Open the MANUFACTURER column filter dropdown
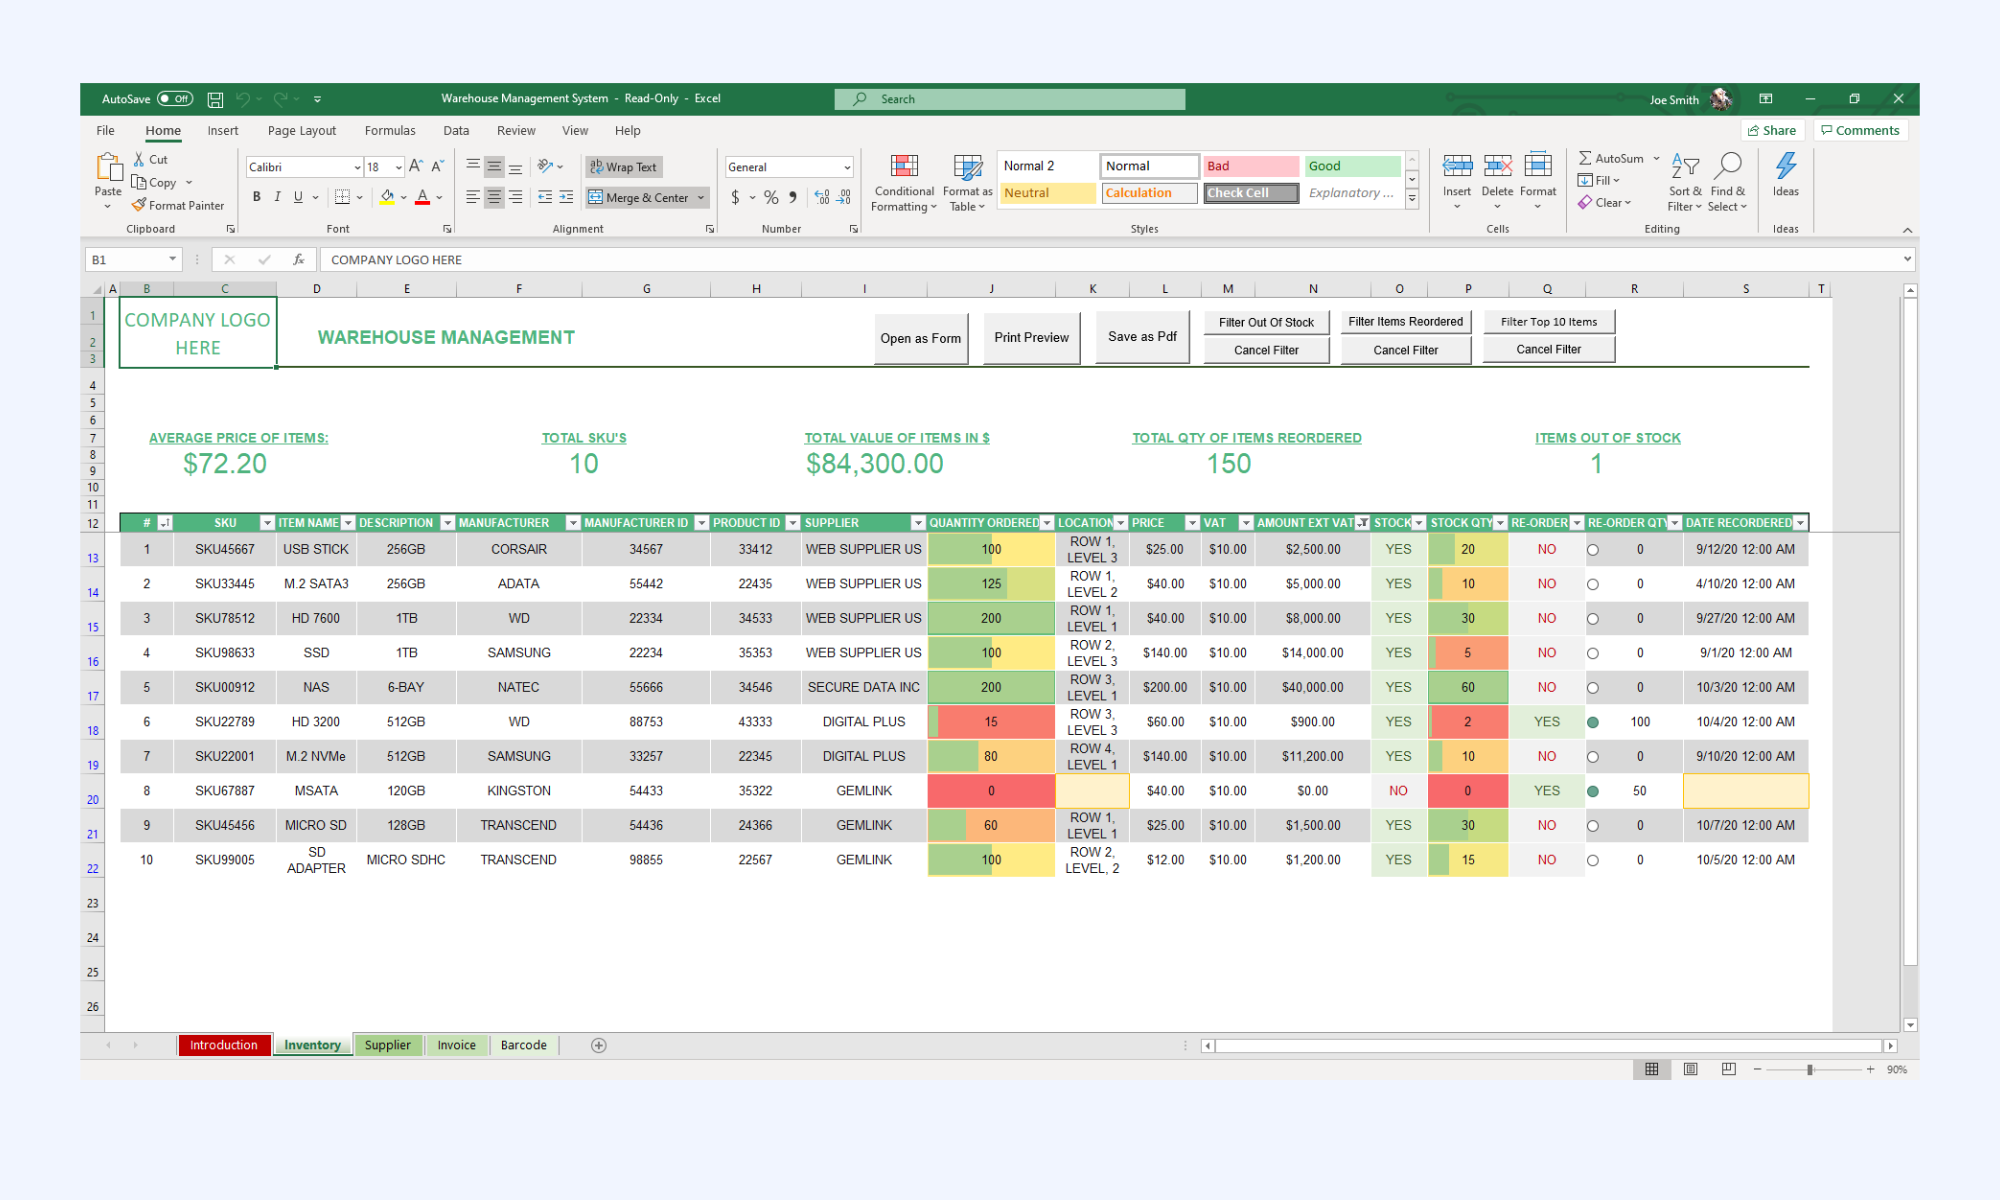The width and height of the screenshot is (2000, 1200). [x=573, y=523]
